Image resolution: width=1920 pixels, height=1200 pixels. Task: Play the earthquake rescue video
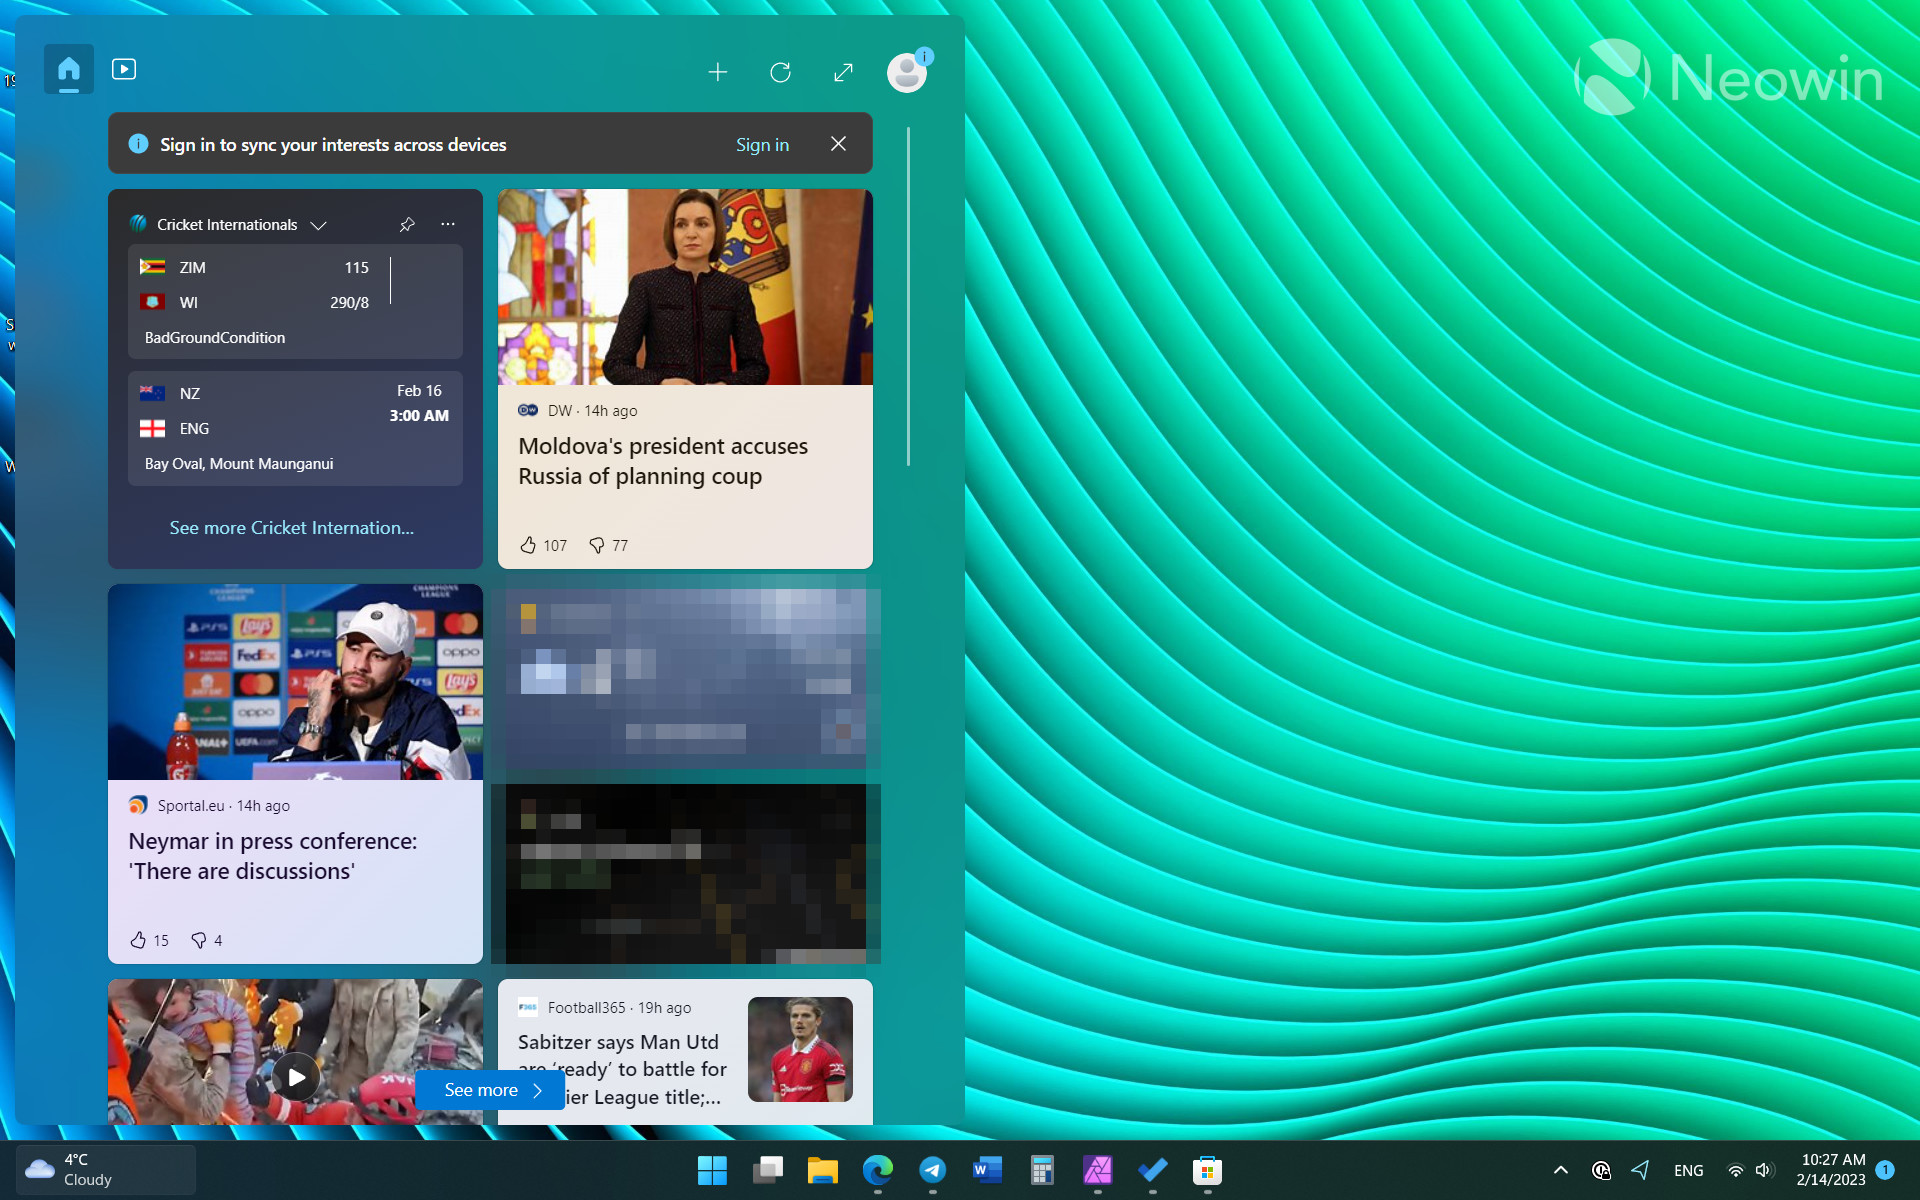[x=295, y=1077]
